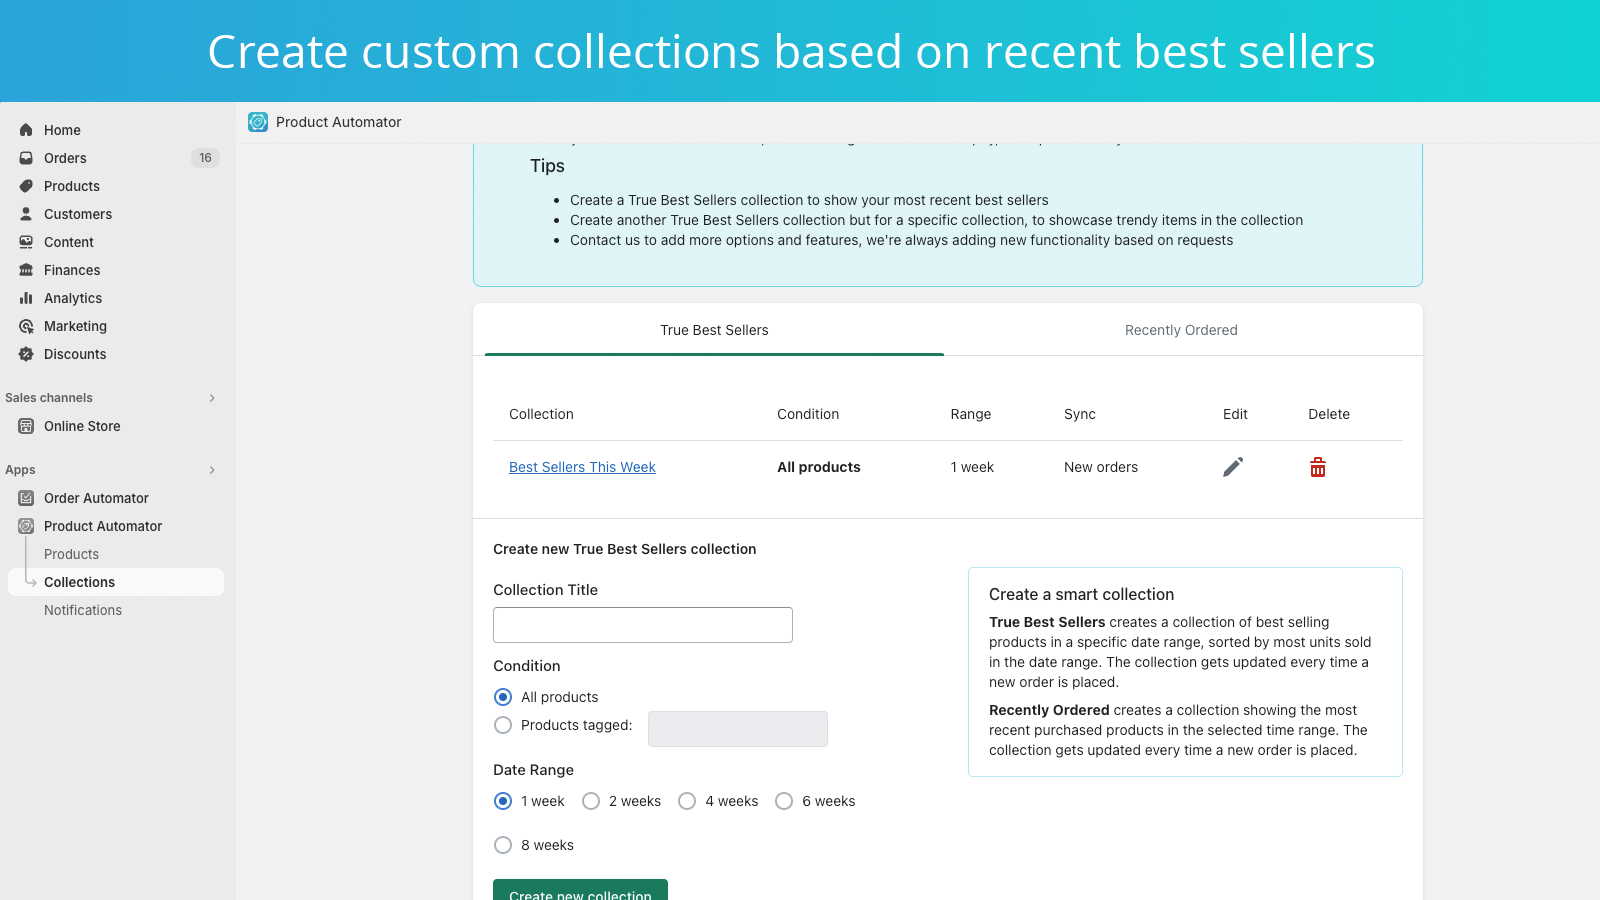Click the Orders inbox icon
The width and height of the screenshot is (1600, 900).
pyautogui.click(x=26, y=158)
